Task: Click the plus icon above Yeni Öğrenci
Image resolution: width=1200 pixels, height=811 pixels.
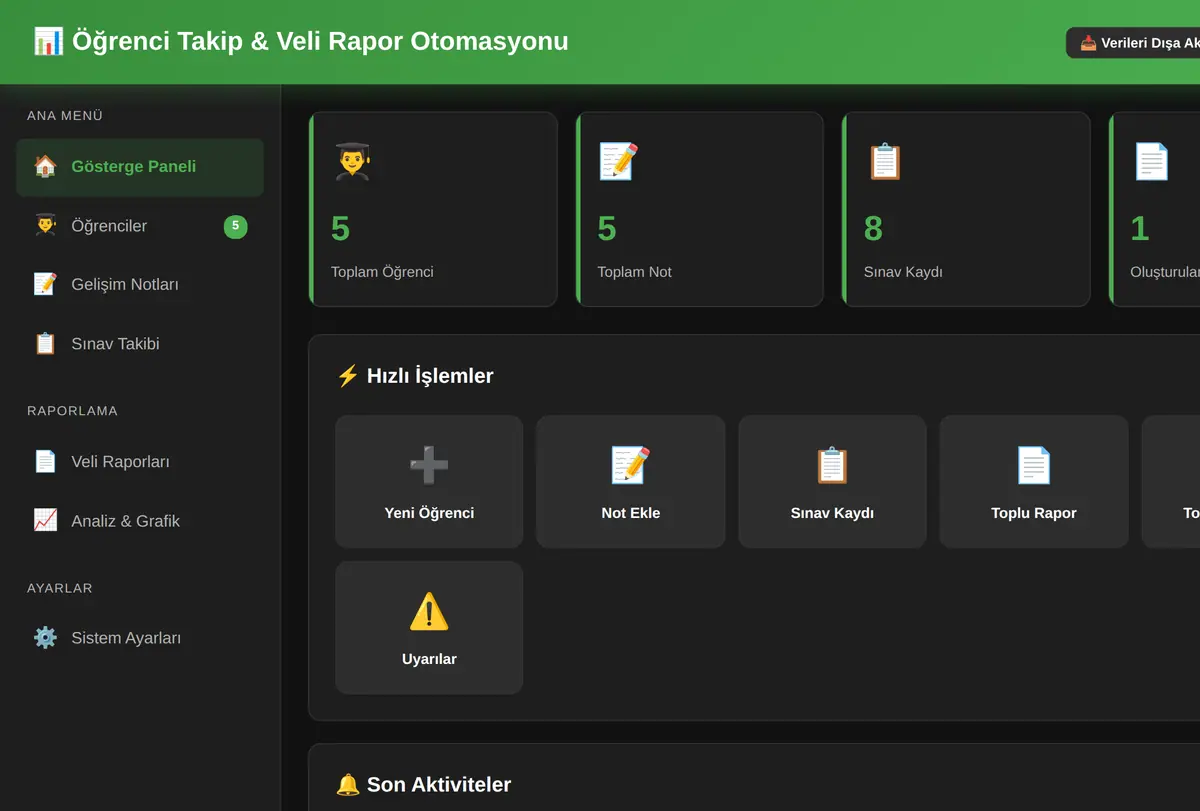Action: pyautogui.click(x=429, y=465)
